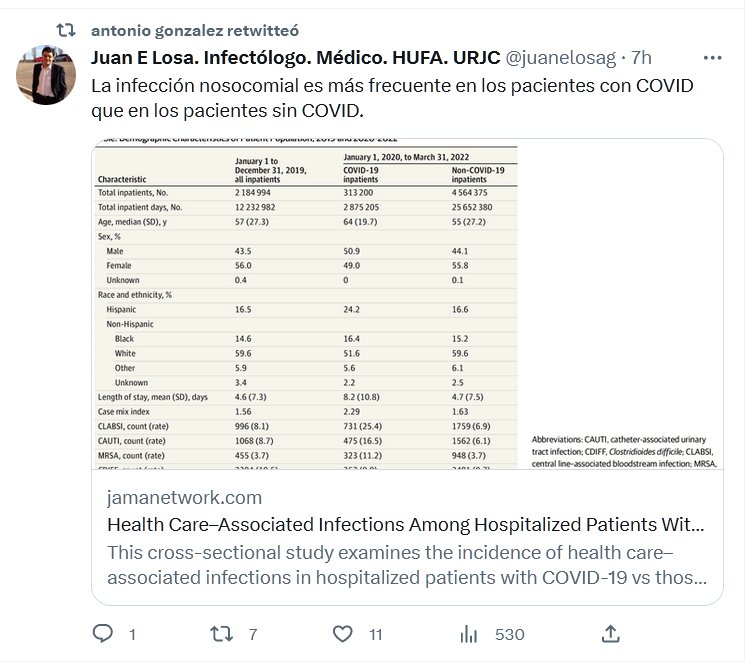752x662 pixels.
Task: Click the reply count of 1
Action: click(132, 634)
